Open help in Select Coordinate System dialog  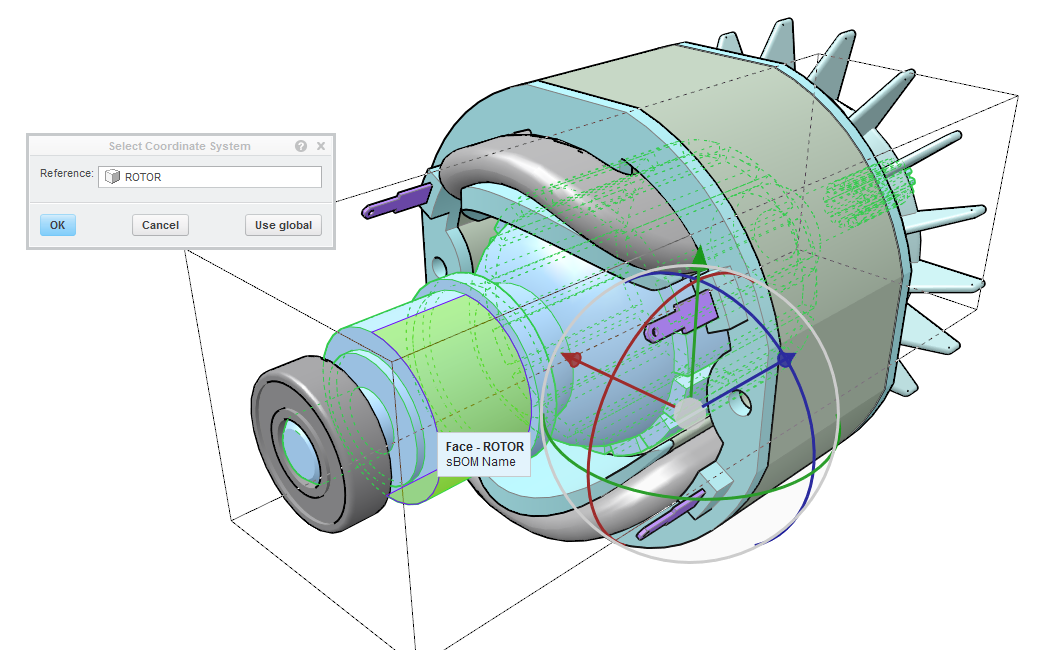coord(301,146)
